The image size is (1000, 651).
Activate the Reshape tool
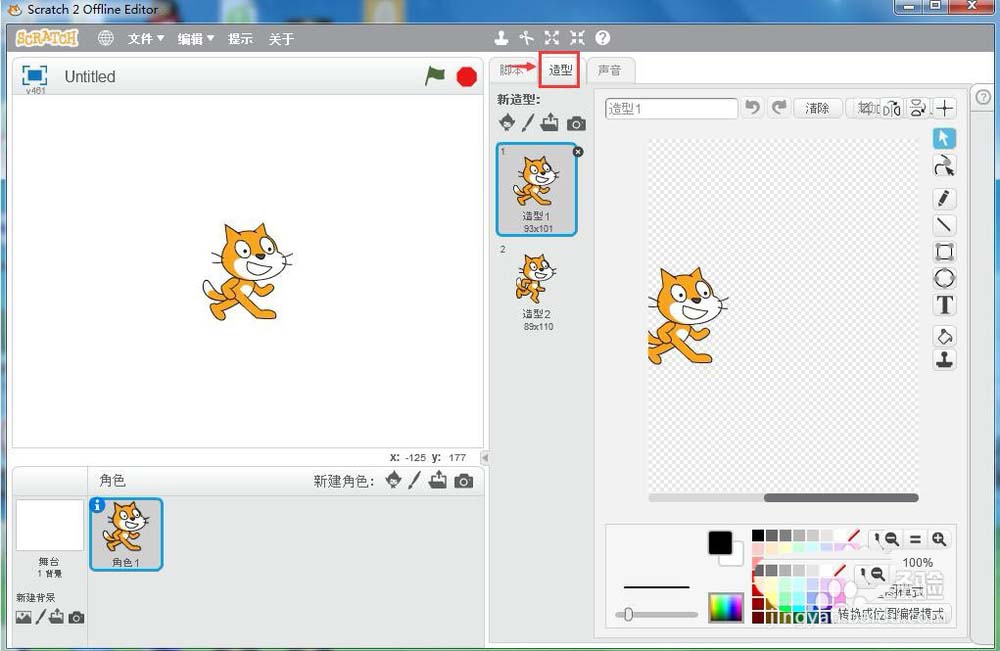[944, 166]
